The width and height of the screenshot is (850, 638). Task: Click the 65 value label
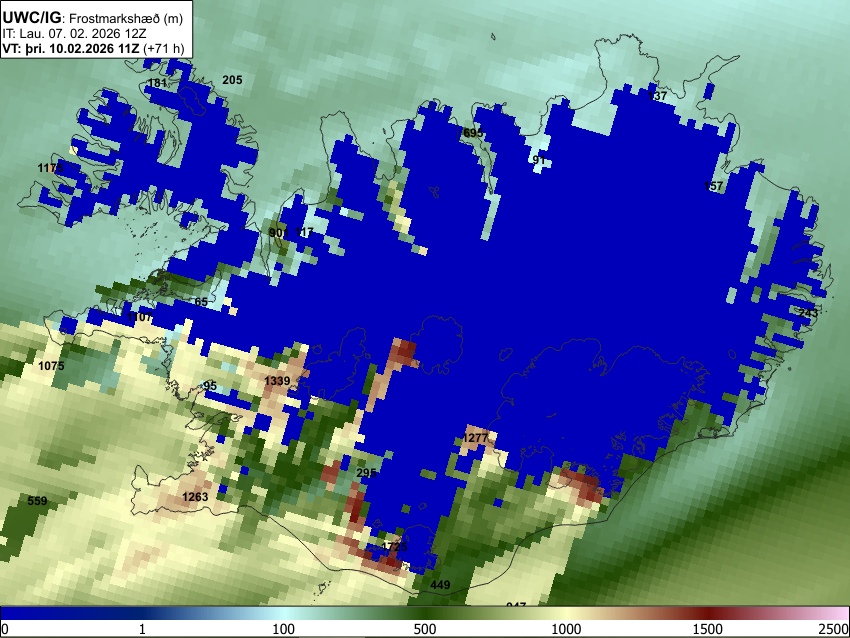point(201,302)
